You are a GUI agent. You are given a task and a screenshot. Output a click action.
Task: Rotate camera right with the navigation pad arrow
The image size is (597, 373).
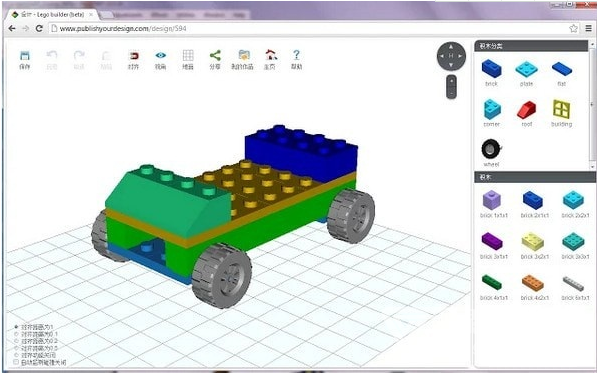[460, 56]
